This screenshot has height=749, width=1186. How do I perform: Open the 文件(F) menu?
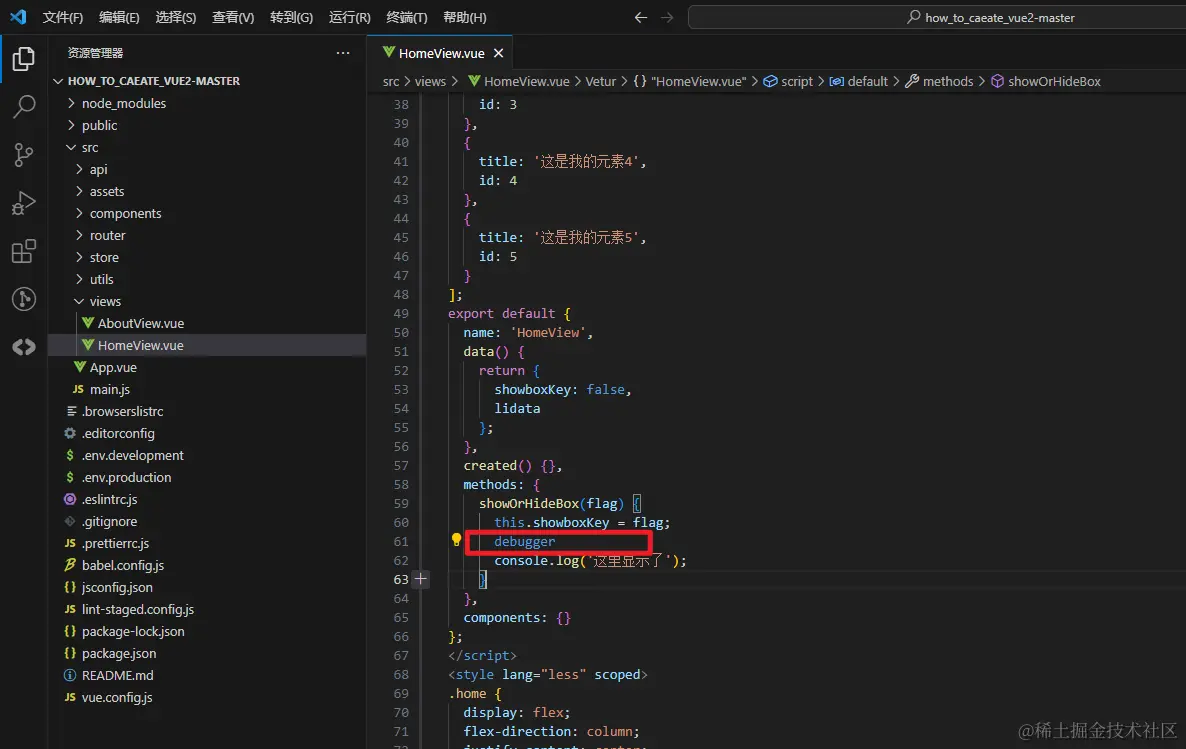pyautogui.click(x=63, y=17)
